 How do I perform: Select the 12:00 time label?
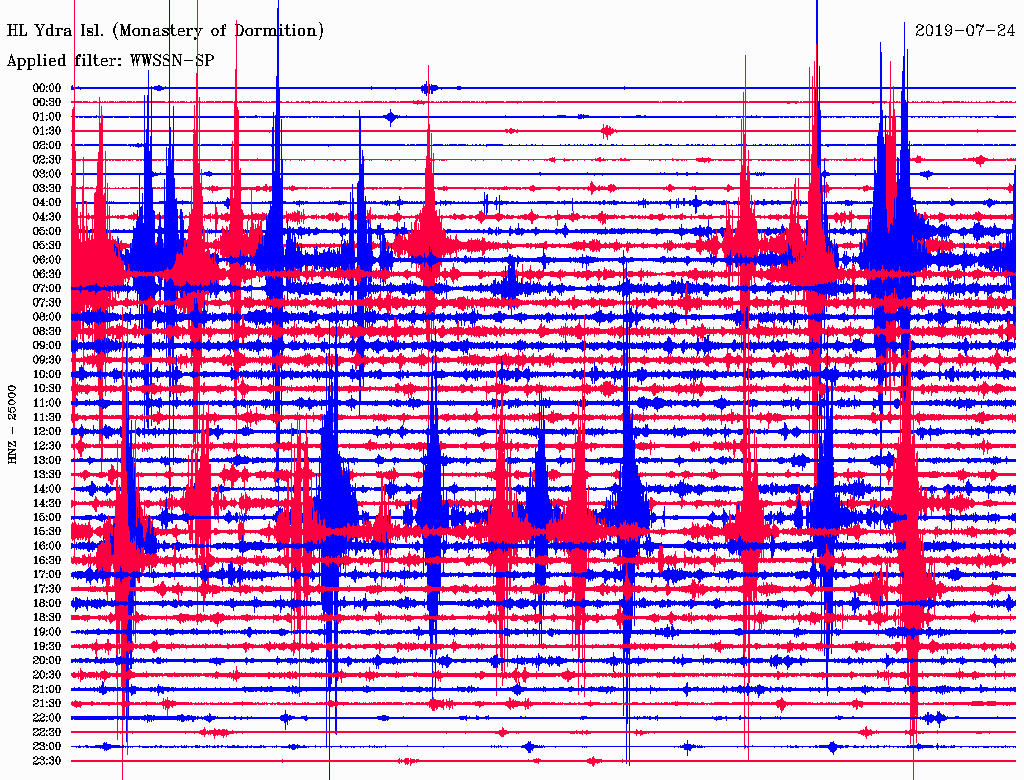[47, 432]
